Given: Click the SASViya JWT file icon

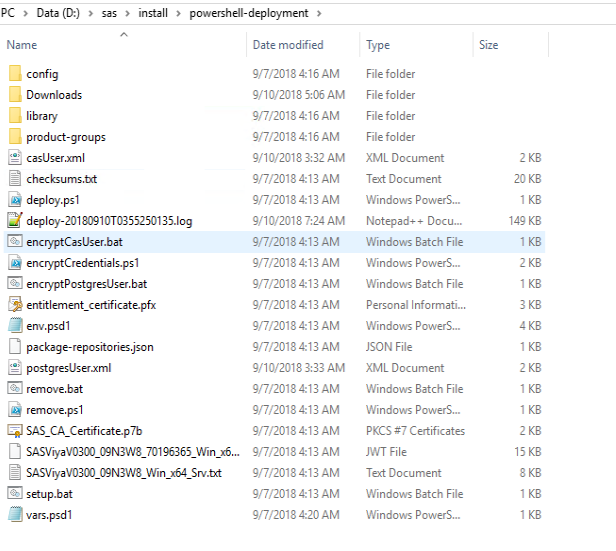Looking at the screenshot, I should click(15, 452).
